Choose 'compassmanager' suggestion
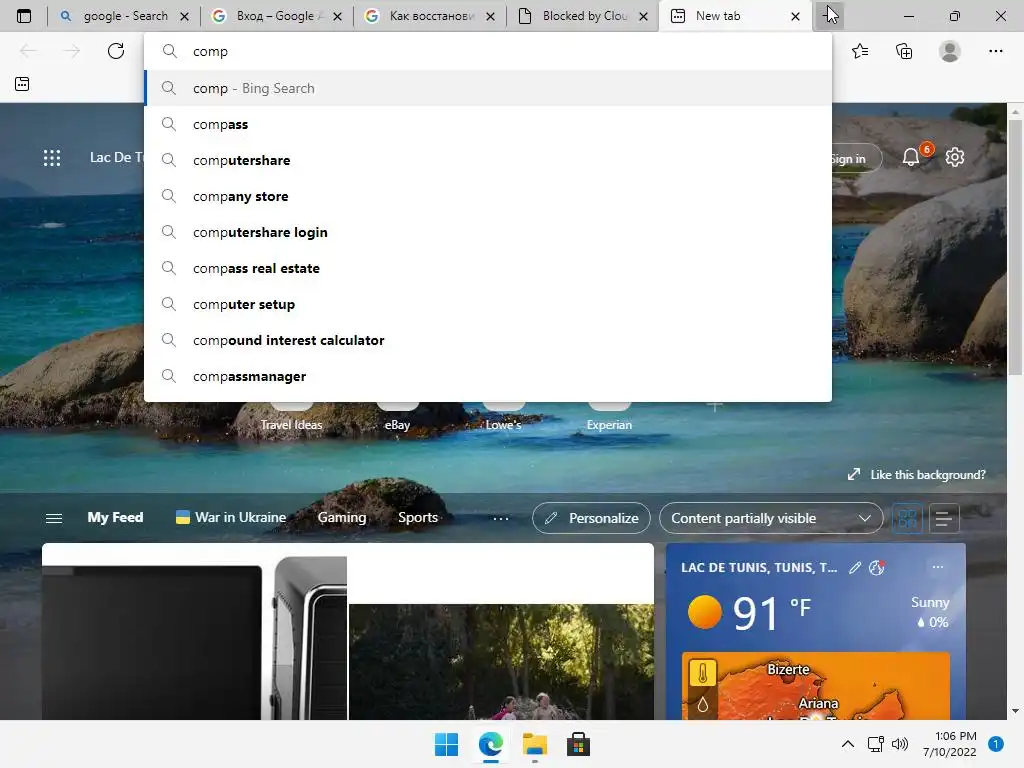The height and width of the screenshot is (768, 1024). [488, 376]
